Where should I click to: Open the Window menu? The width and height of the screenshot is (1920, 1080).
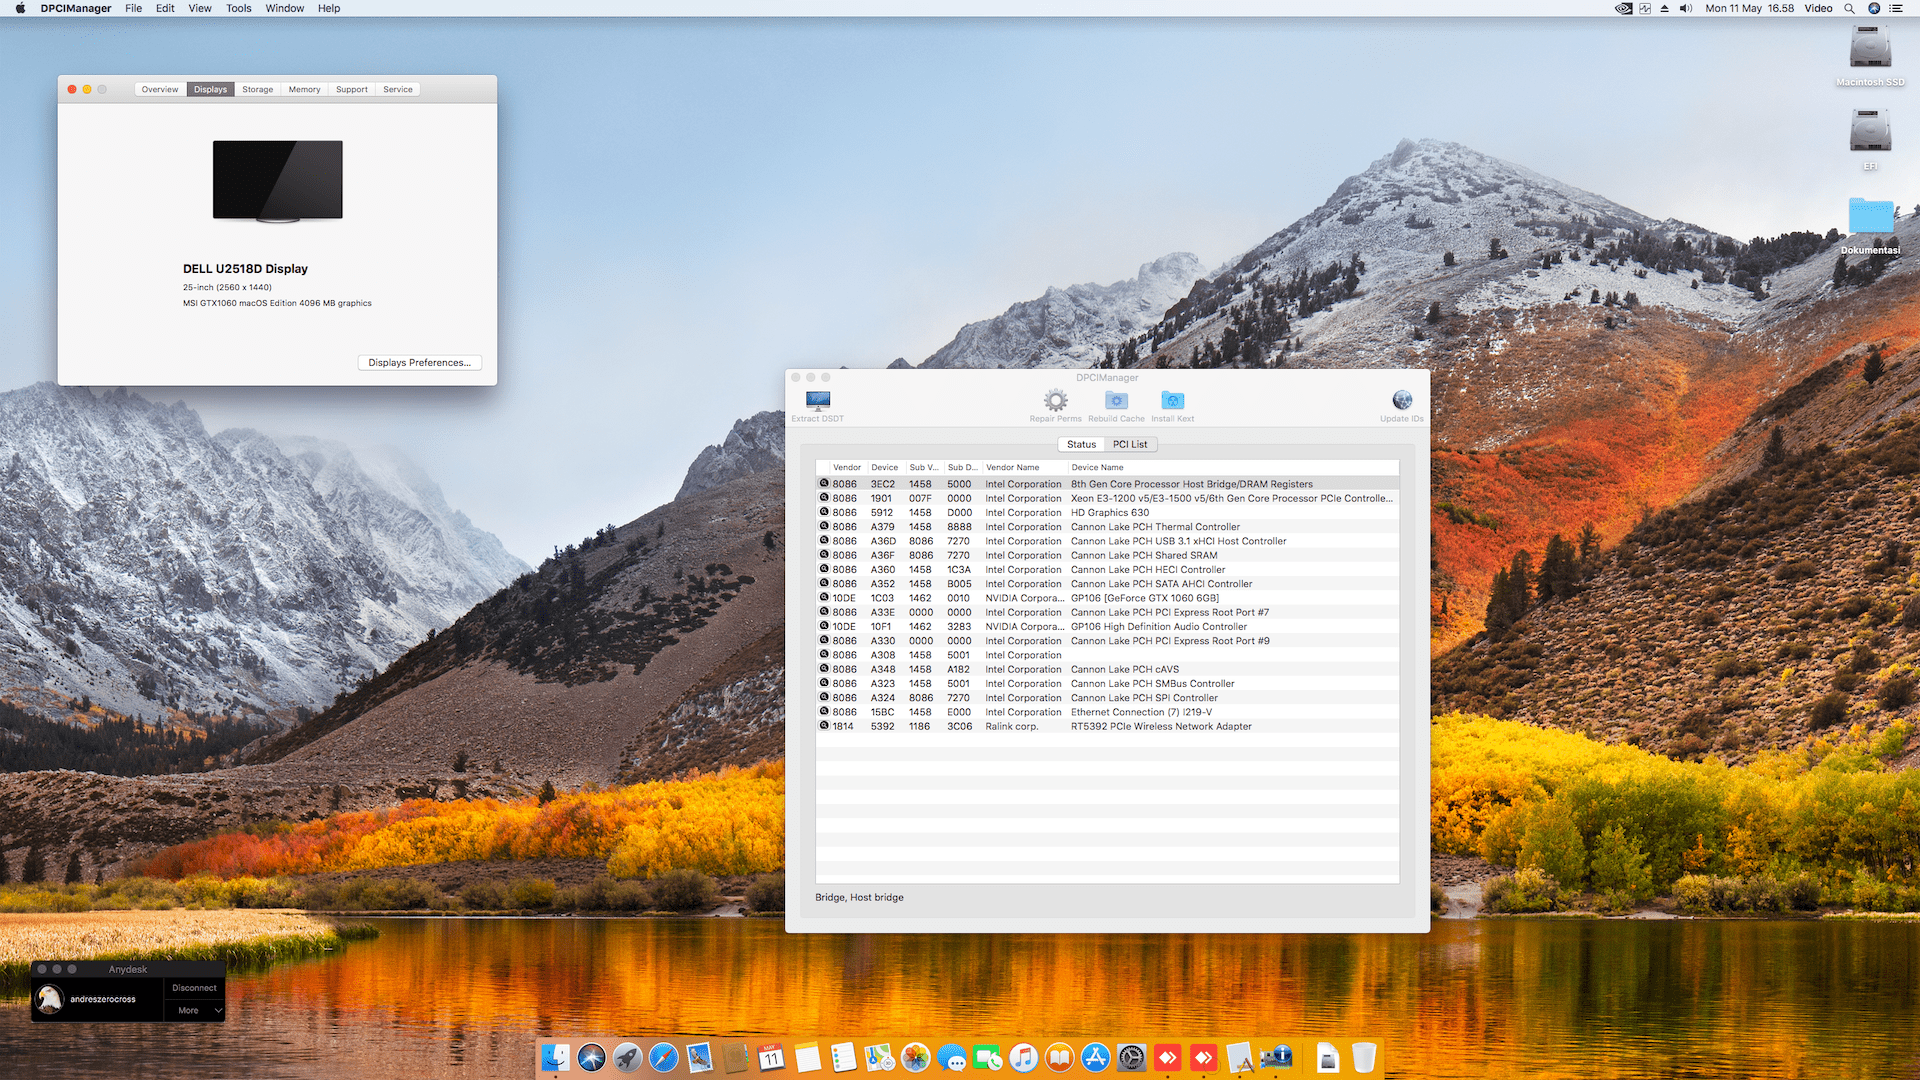(284, 8)
